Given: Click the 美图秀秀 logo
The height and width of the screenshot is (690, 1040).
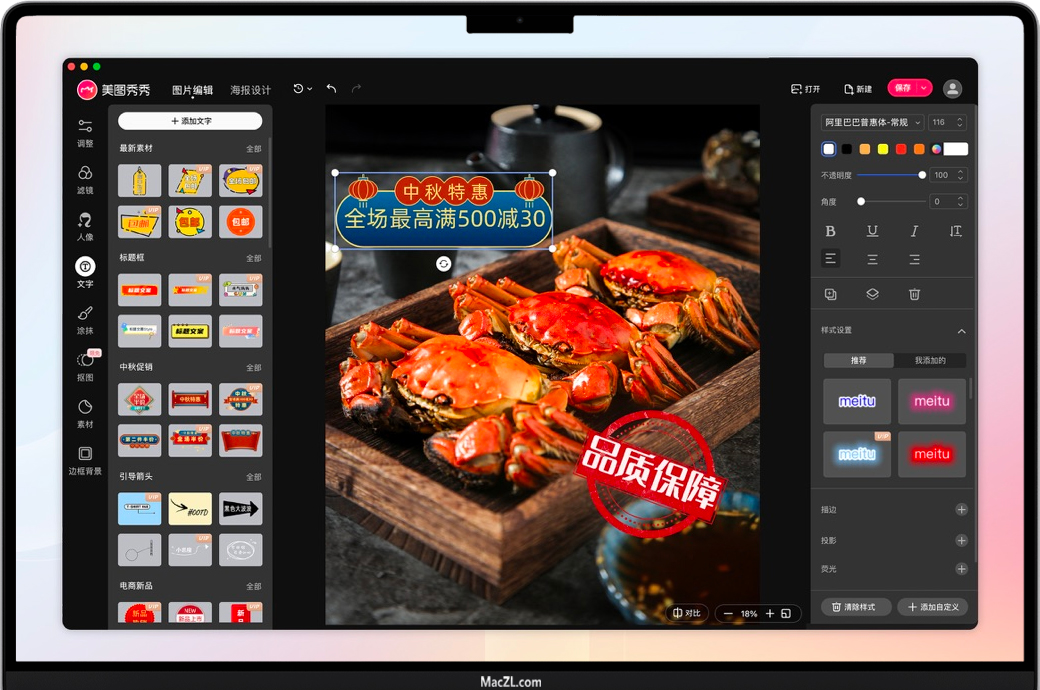Looking at the screenshot, I should (114, 90).
